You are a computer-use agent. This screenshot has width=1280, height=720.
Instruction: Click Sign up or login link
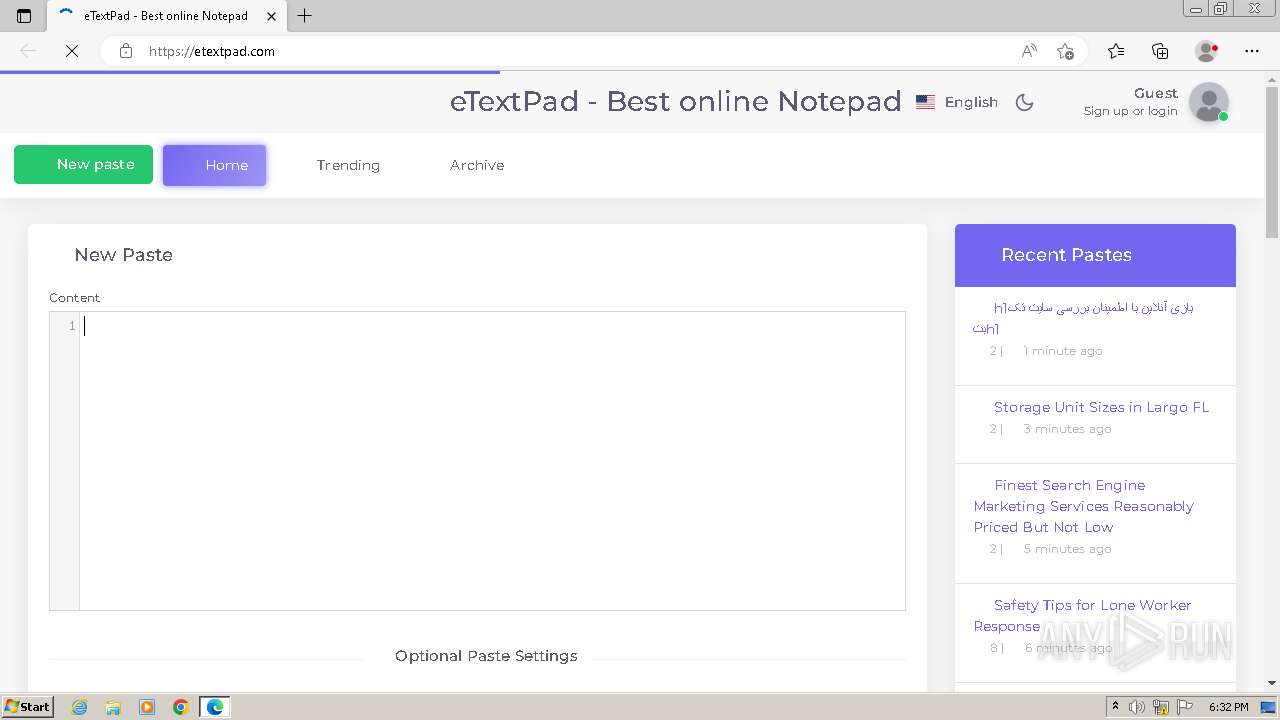tap(1130, 111)
